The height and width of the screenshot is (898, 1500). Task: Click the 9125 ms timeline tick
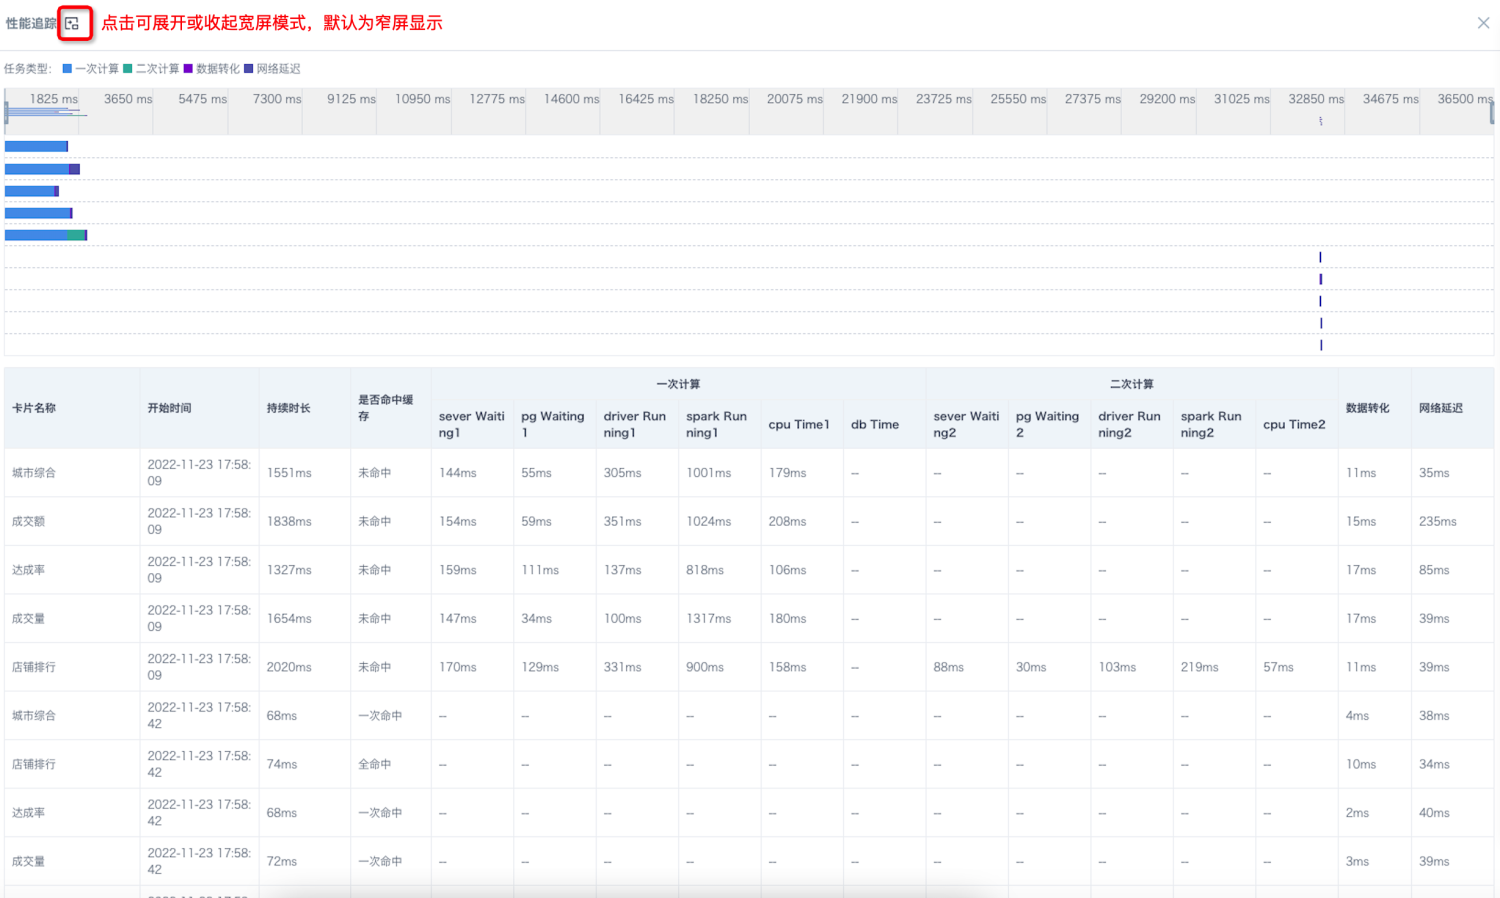[351, 99]
